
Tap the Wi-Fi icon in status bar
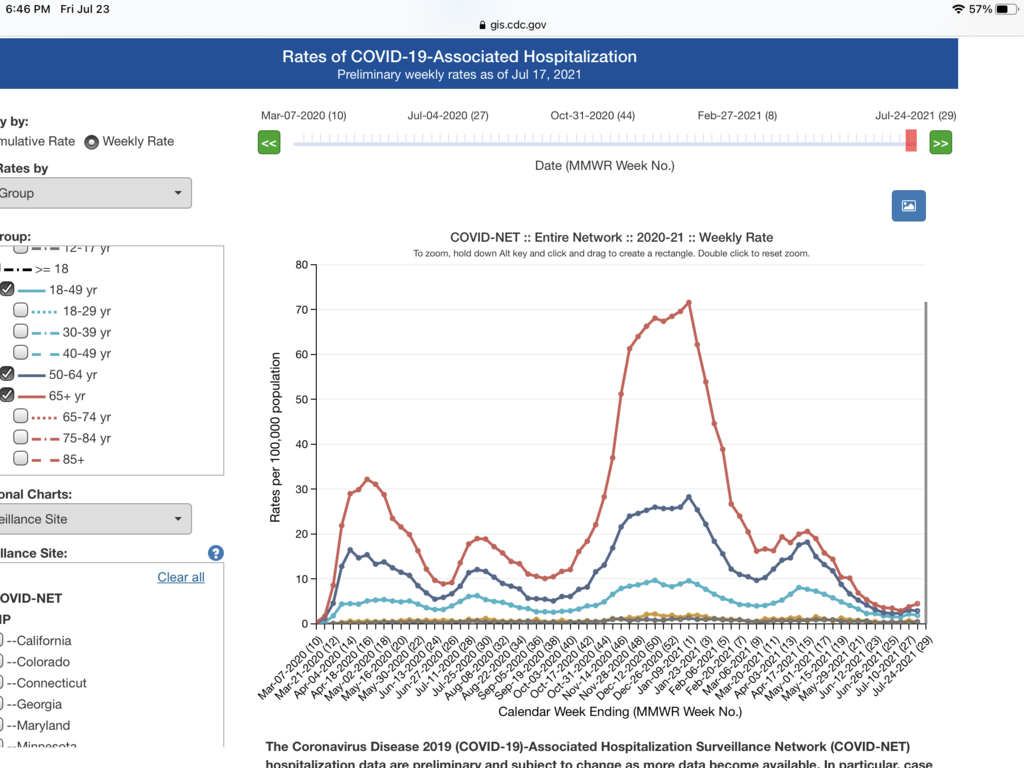coord(958,9)
